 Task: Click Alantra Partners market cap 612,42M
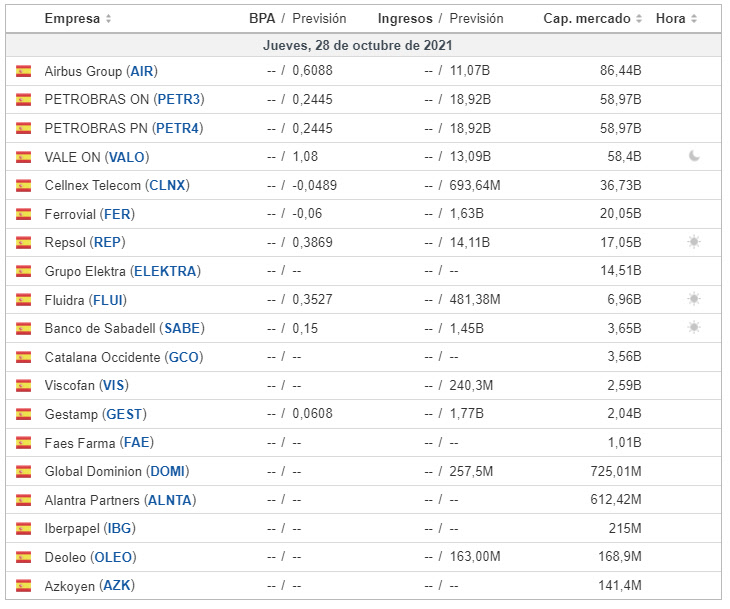click(616, 500)
